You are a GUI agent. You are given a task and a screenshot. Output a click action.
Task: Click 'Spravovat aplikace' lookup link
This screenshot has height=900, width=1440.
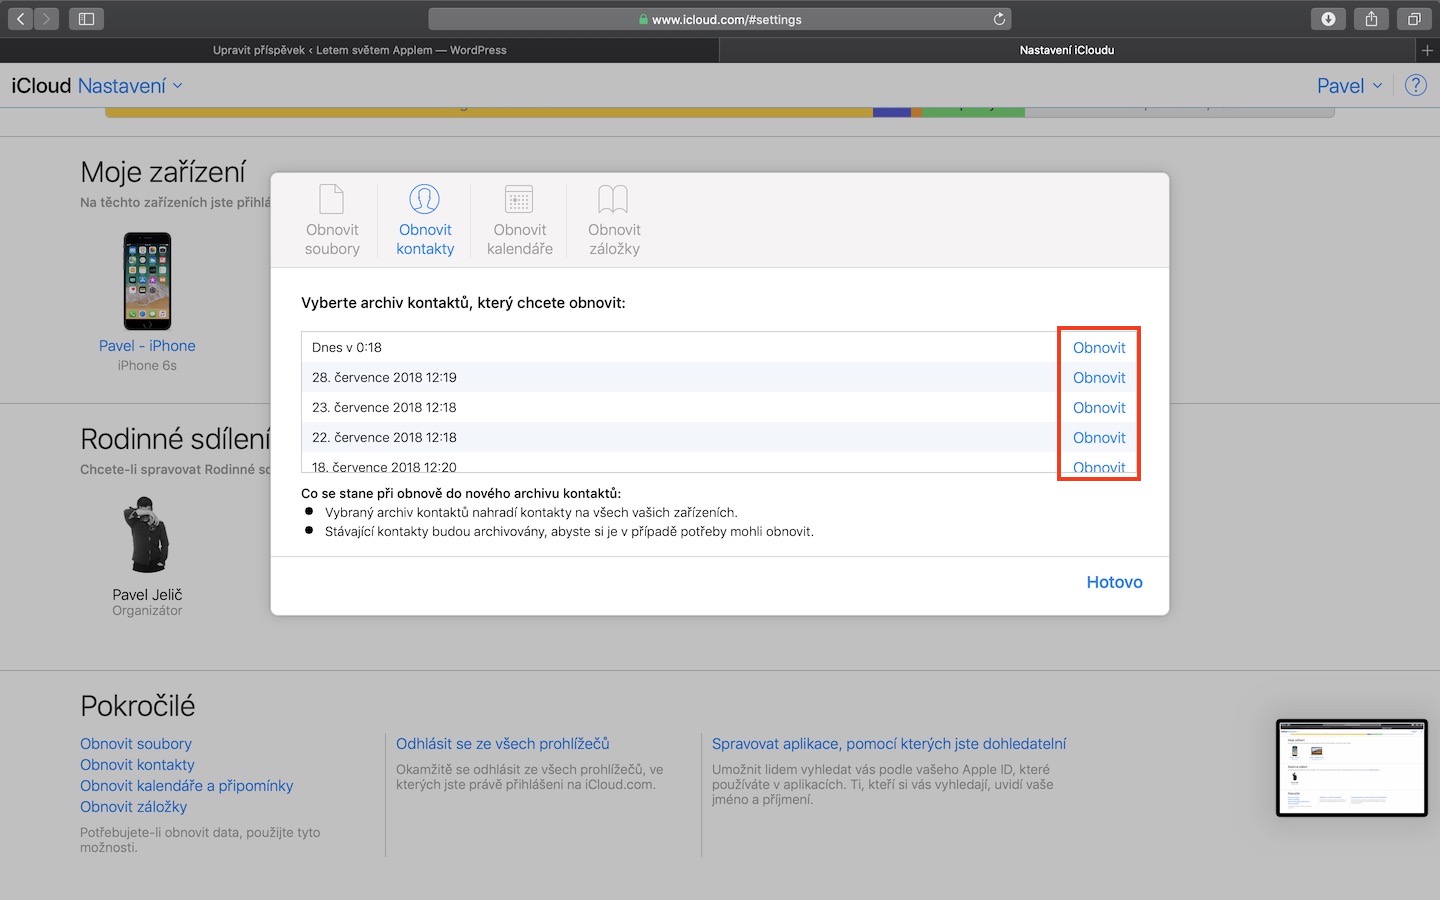[x=889, y=744]
